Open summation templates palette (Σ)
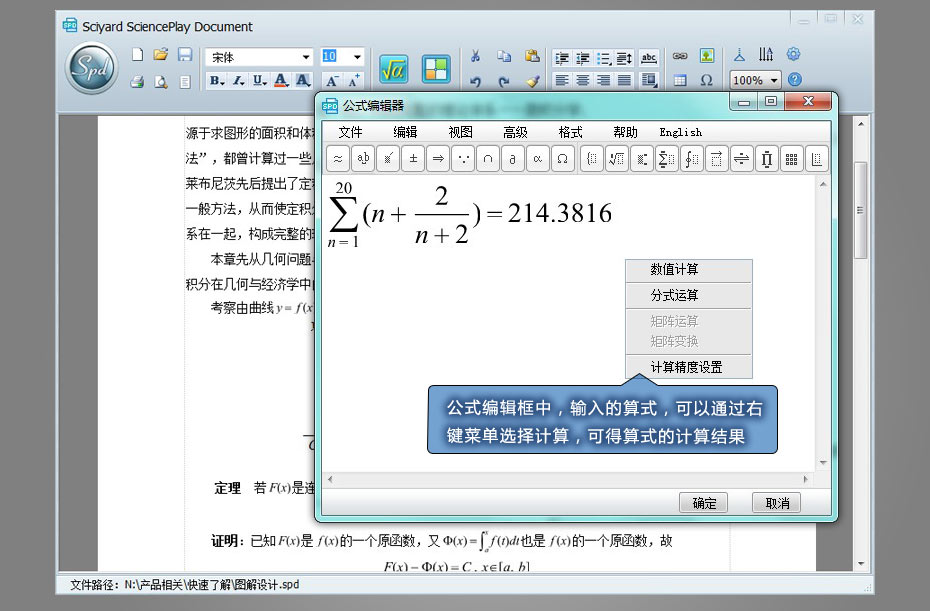Viewport: 930px width, 611px height. click(x=667, y=159)
